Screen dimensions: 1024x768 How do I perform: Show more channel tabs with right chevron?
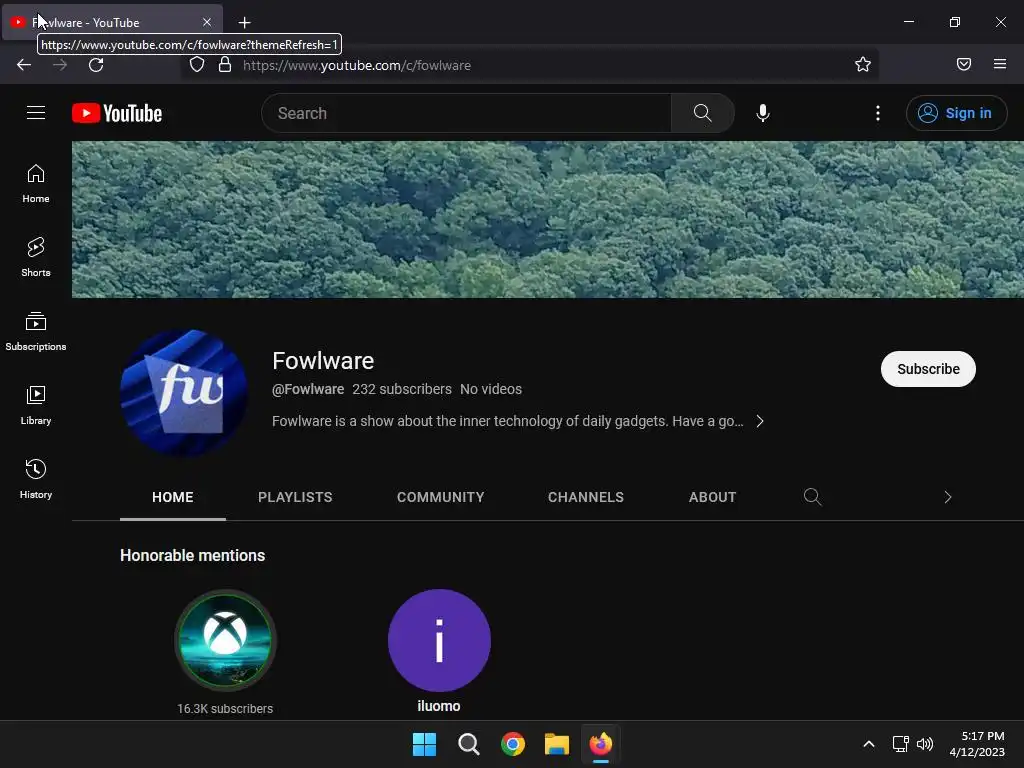point(948,497)
